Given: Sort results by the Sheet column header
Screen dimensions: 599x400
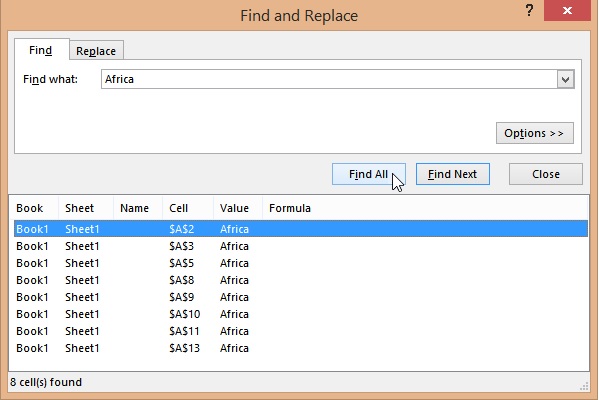Looking at the screenshot, I should (86, 208).
